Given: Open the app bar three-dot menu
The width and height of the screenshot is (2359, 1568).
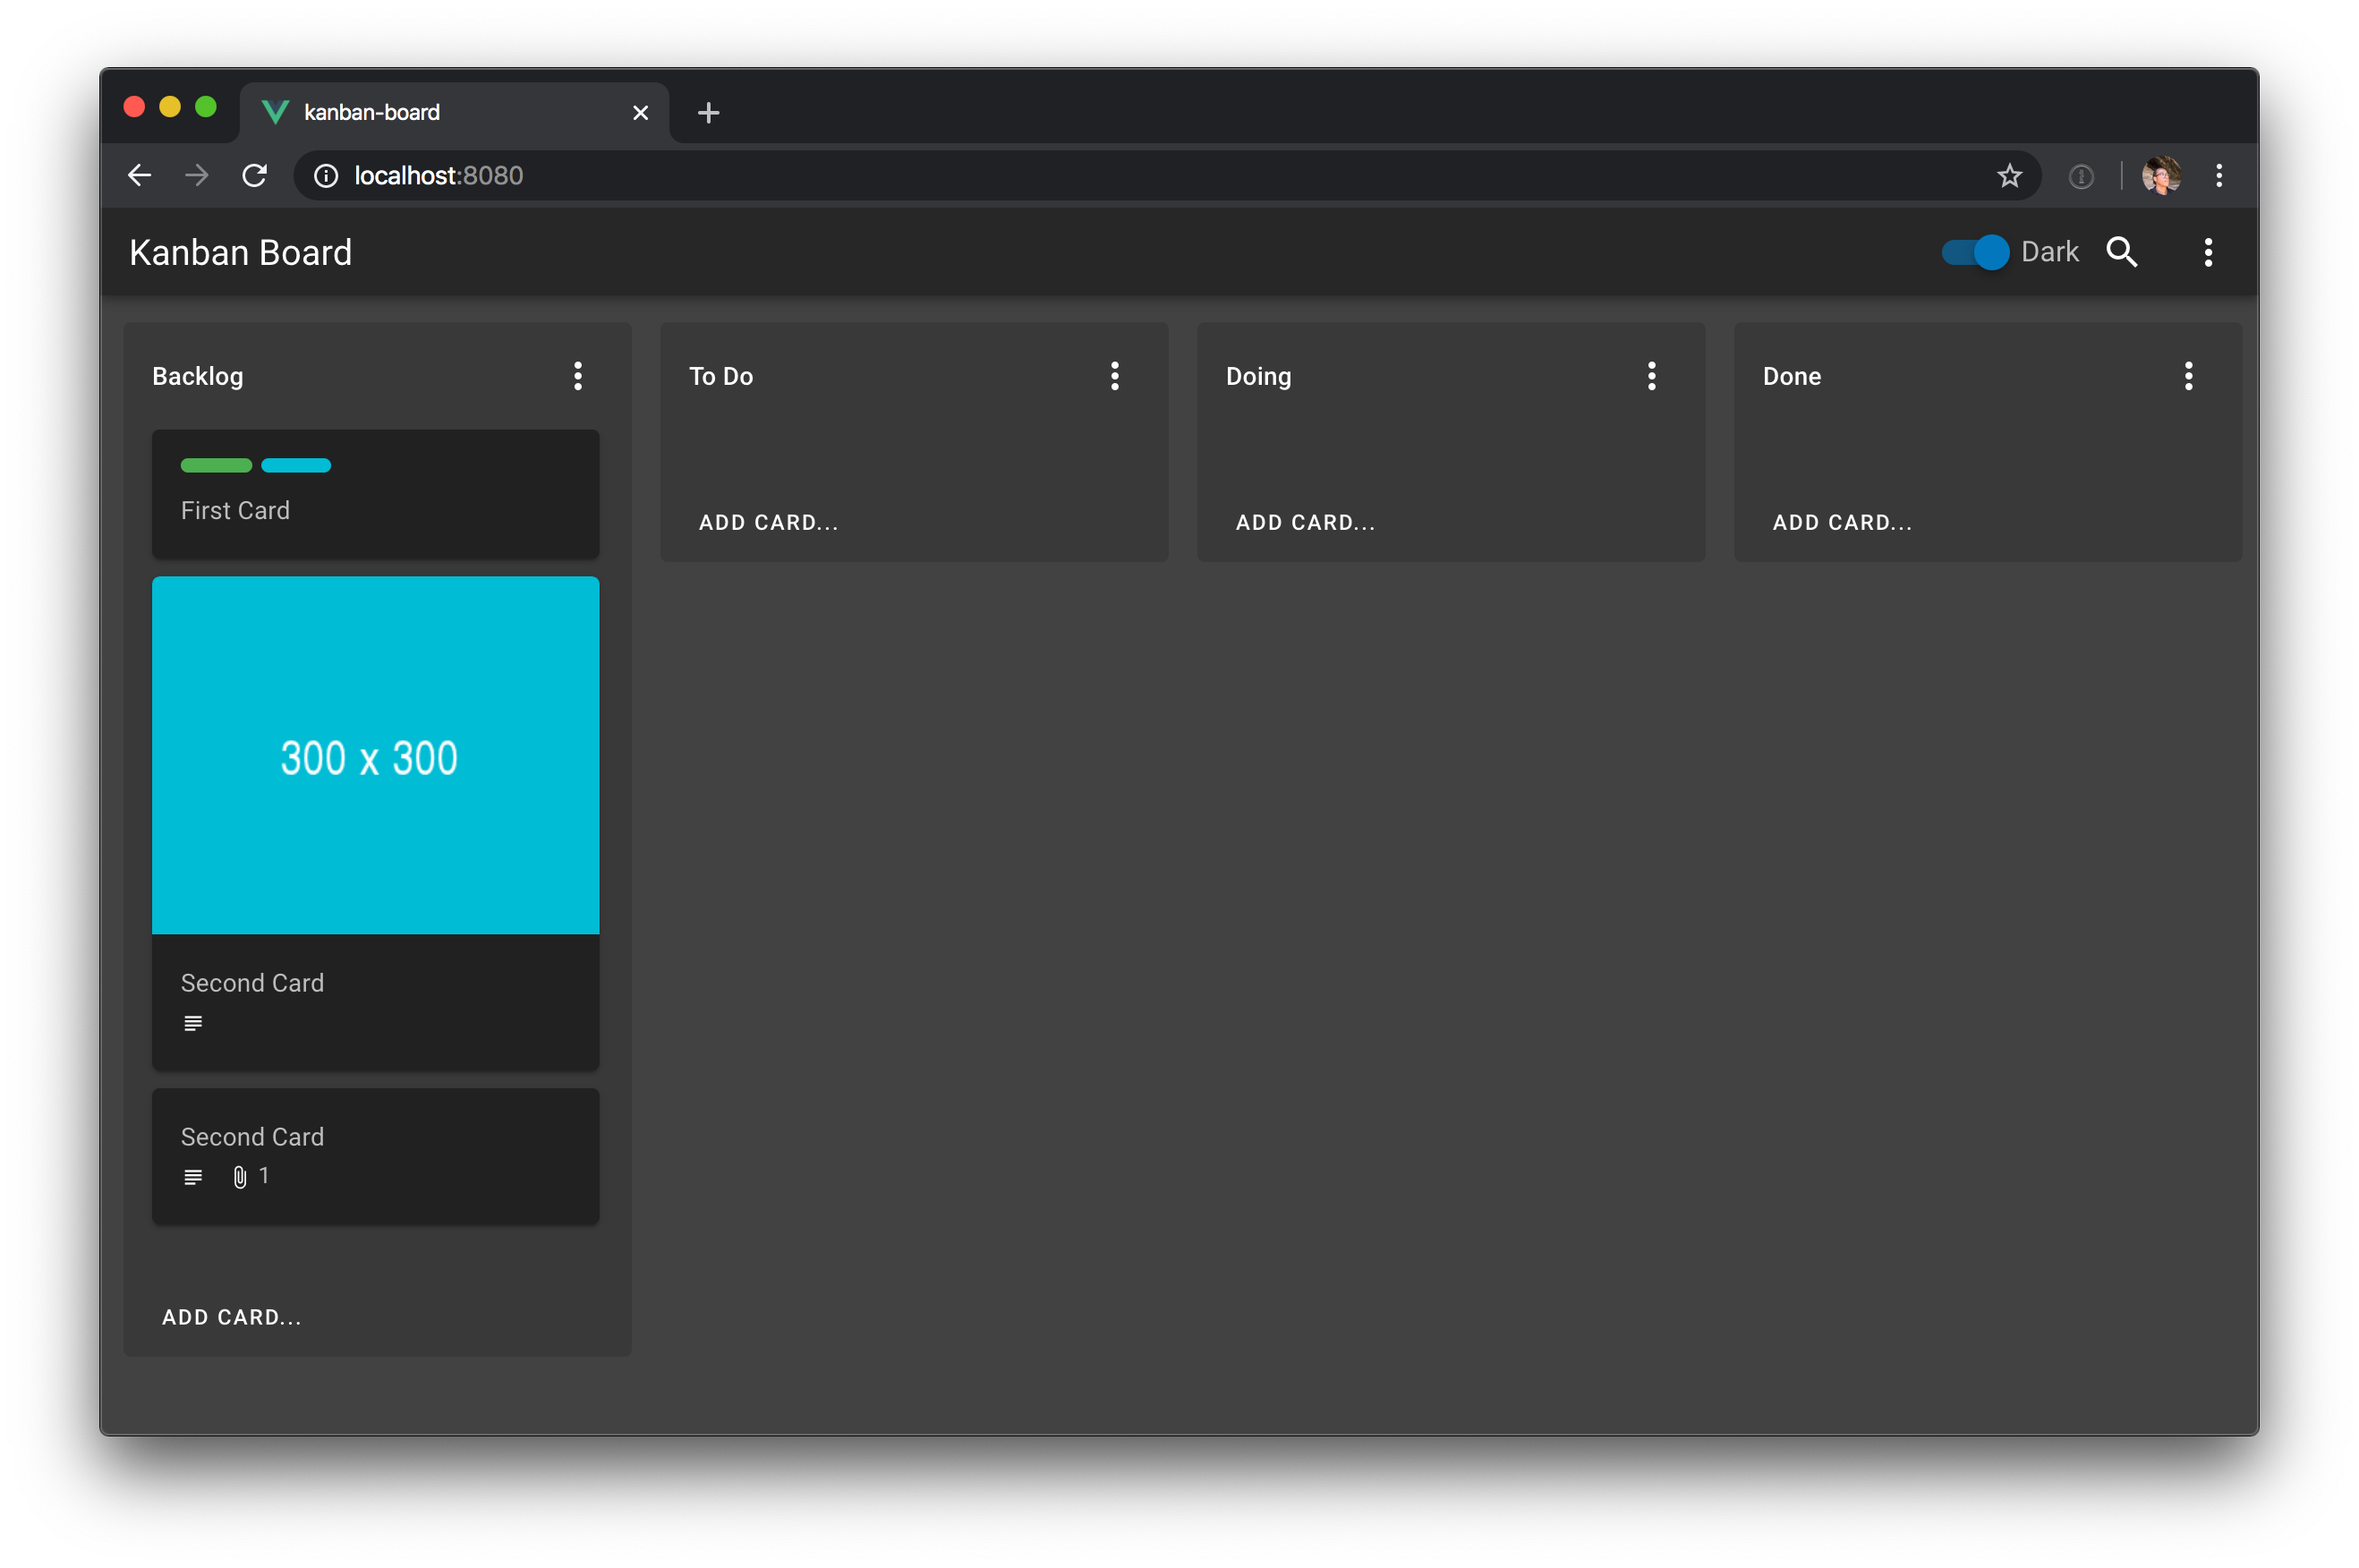Looking at the screenshot, I should coord(2208,252).
